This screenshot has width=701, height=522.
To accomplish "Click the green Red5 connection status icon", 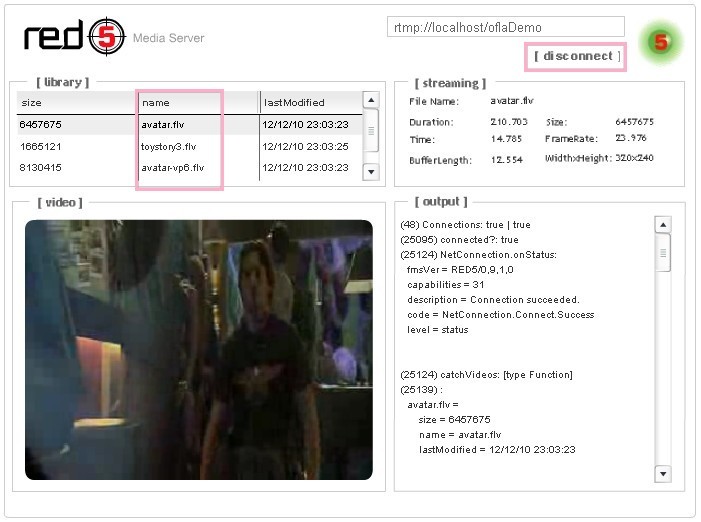I will tap(661, 42).
